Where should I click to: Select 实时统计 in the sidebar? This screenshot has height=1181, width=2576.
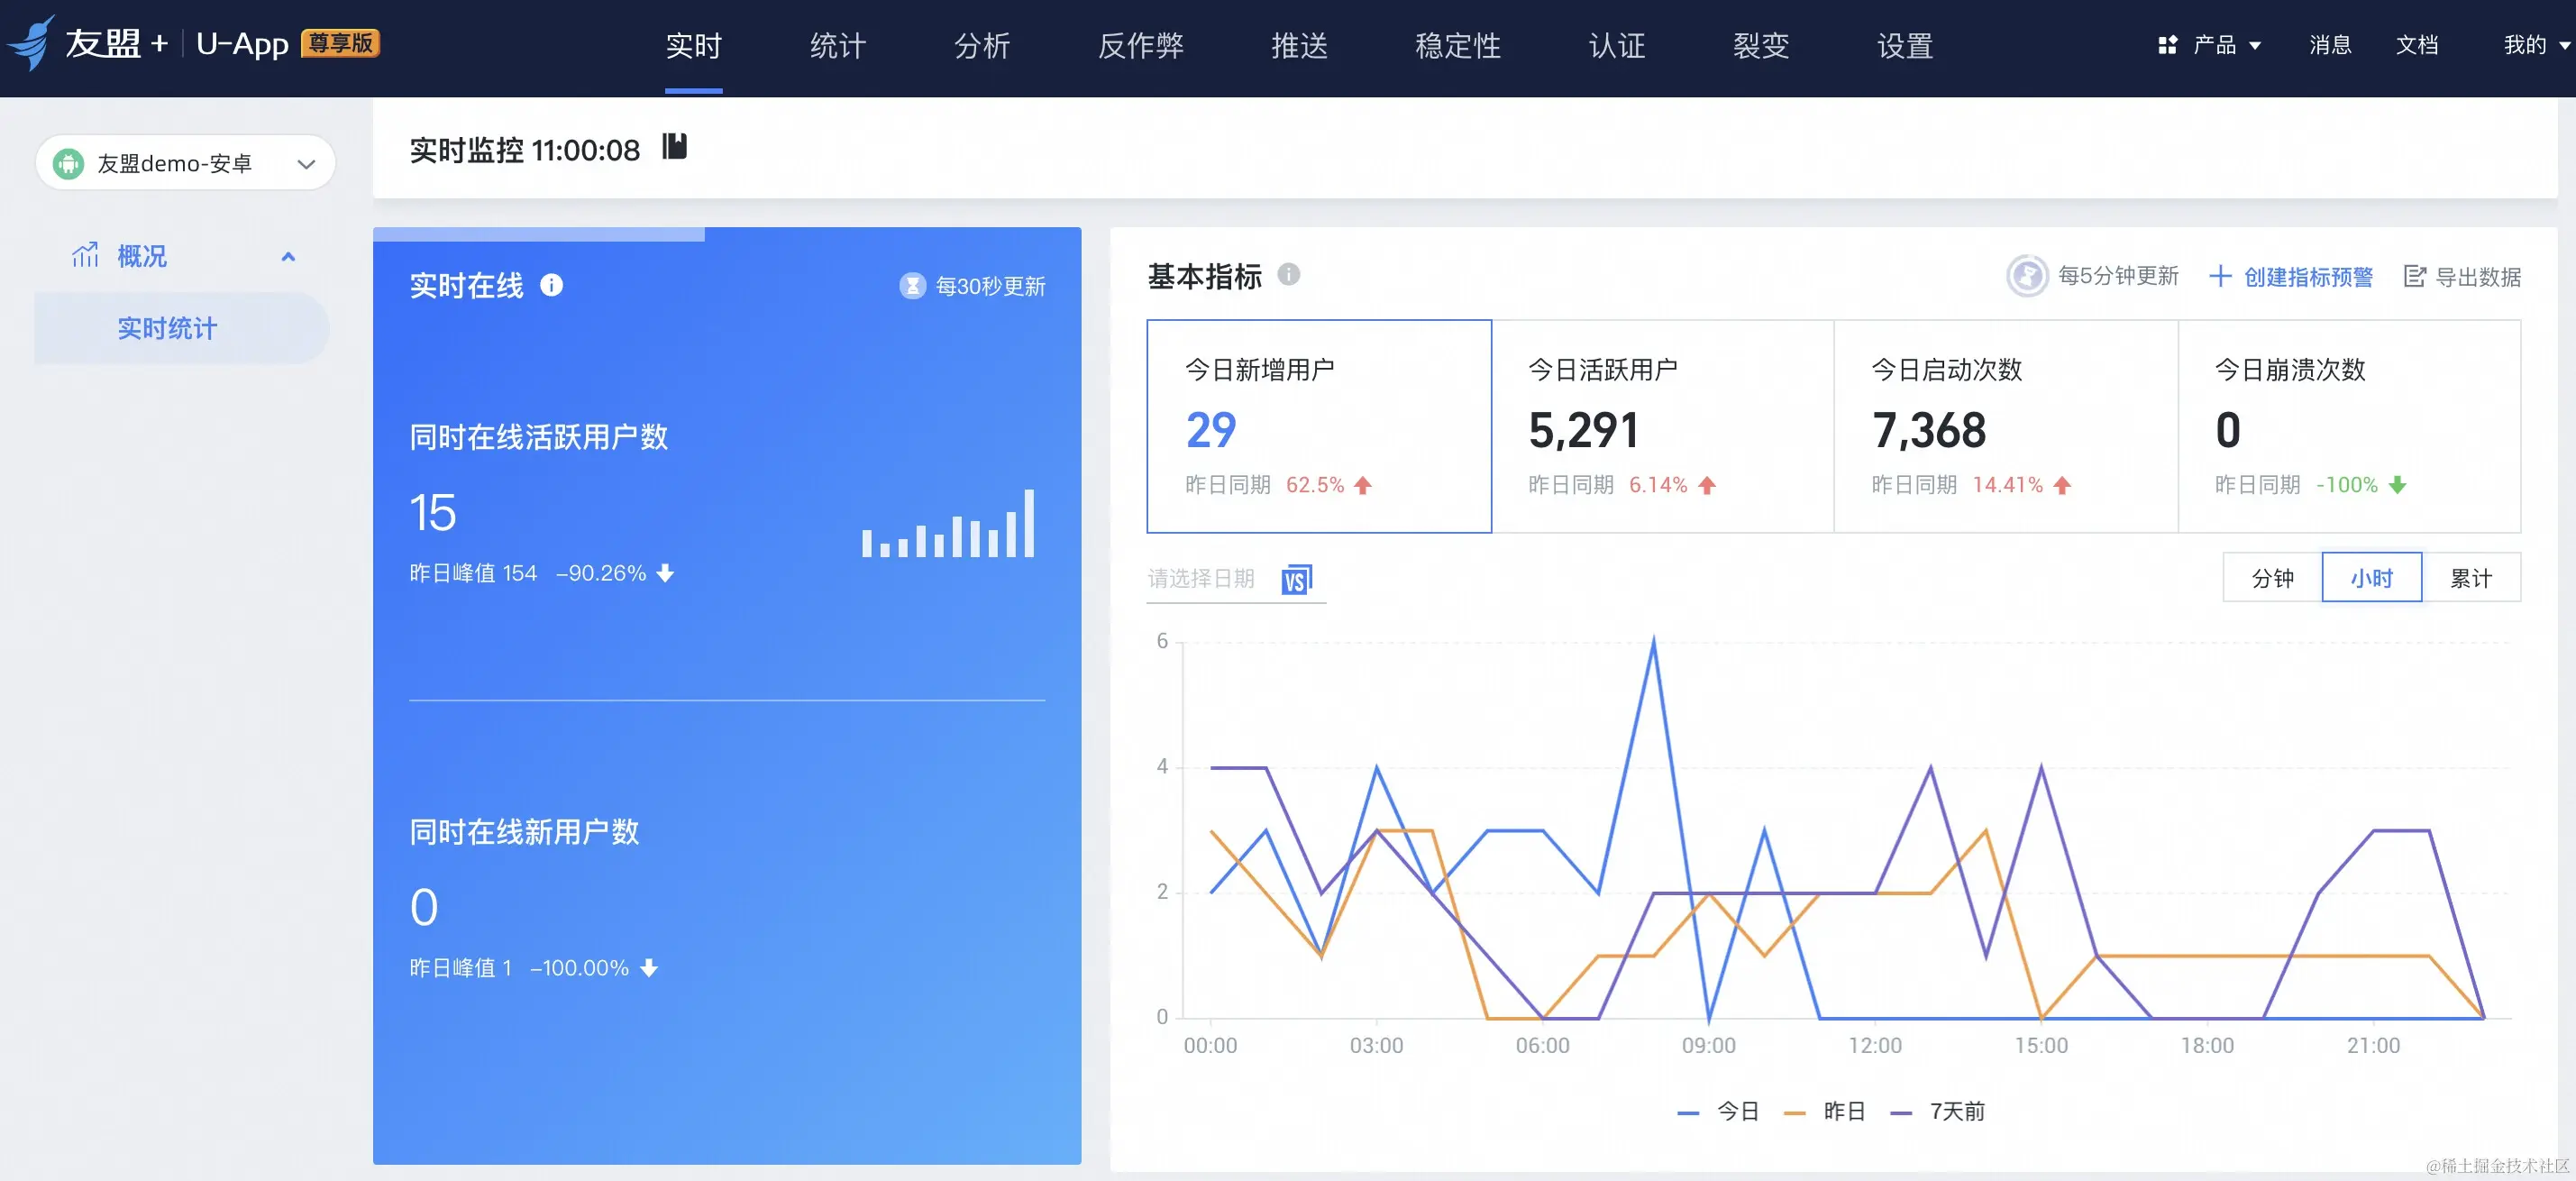click(x=167, y=328)
